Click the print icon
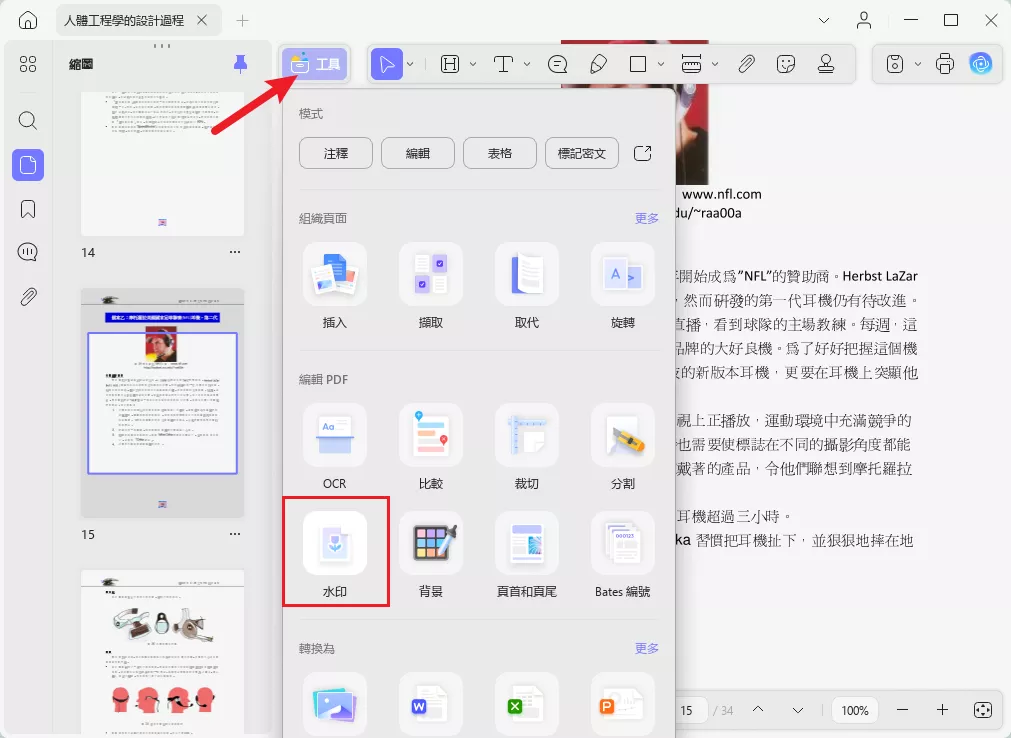This screenshot has height=738, width=1011. tap(945, 64)
